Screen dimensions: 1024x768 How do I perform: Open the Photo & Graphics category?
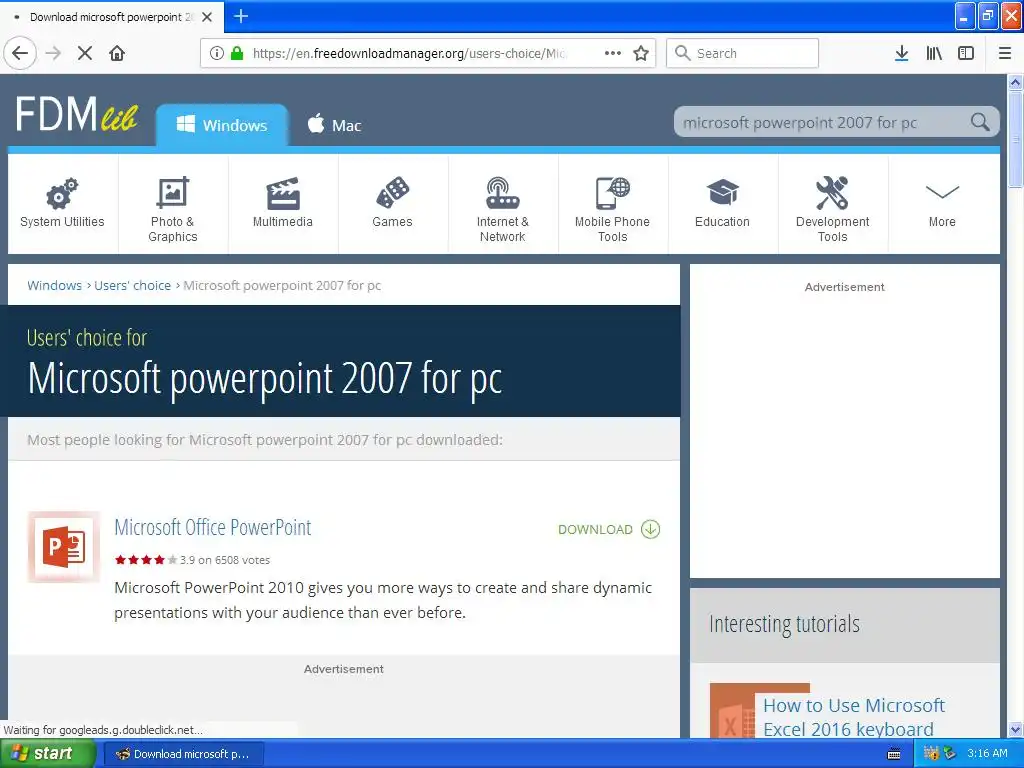173,203
